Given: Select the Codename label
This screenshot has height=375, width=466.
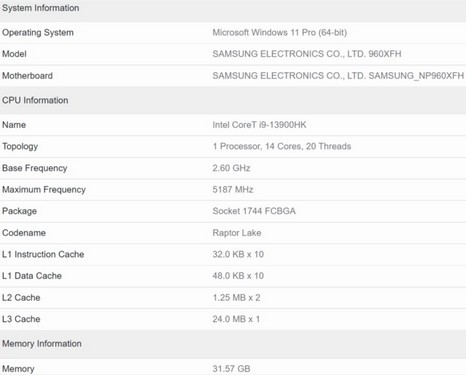Looking at the screenshot, I should click(24, 233).
